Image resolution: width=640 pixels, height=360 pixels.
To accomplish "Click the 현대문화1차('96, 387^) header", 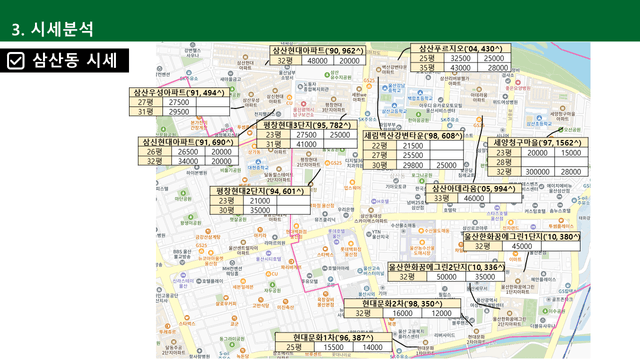I will [x=333, y=338].
